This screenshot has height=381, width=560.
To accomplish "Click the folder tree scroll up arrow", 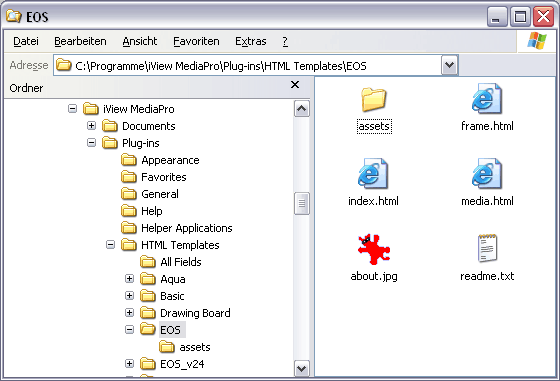I will click(302, 109).
